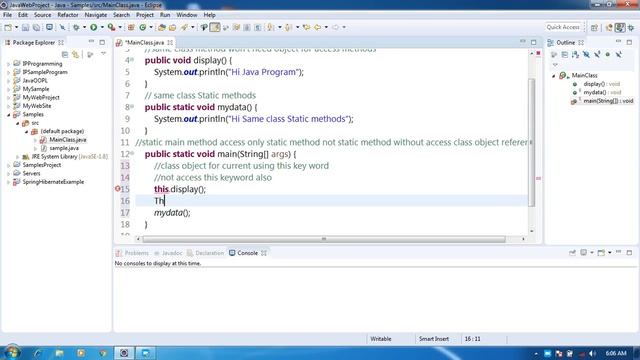Open Package Explorer view menu arrow
The image size is (640, 360).
coord(104,54)
